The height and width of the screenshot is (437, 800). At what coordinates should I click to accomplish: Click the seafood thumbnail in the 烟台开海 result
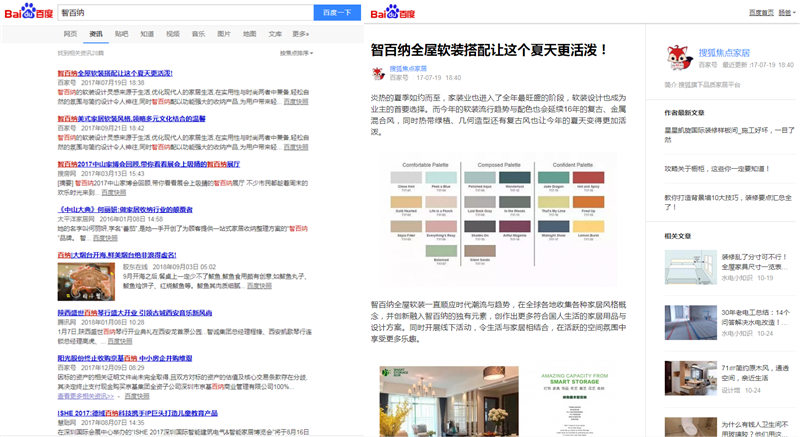click(86, 282)
